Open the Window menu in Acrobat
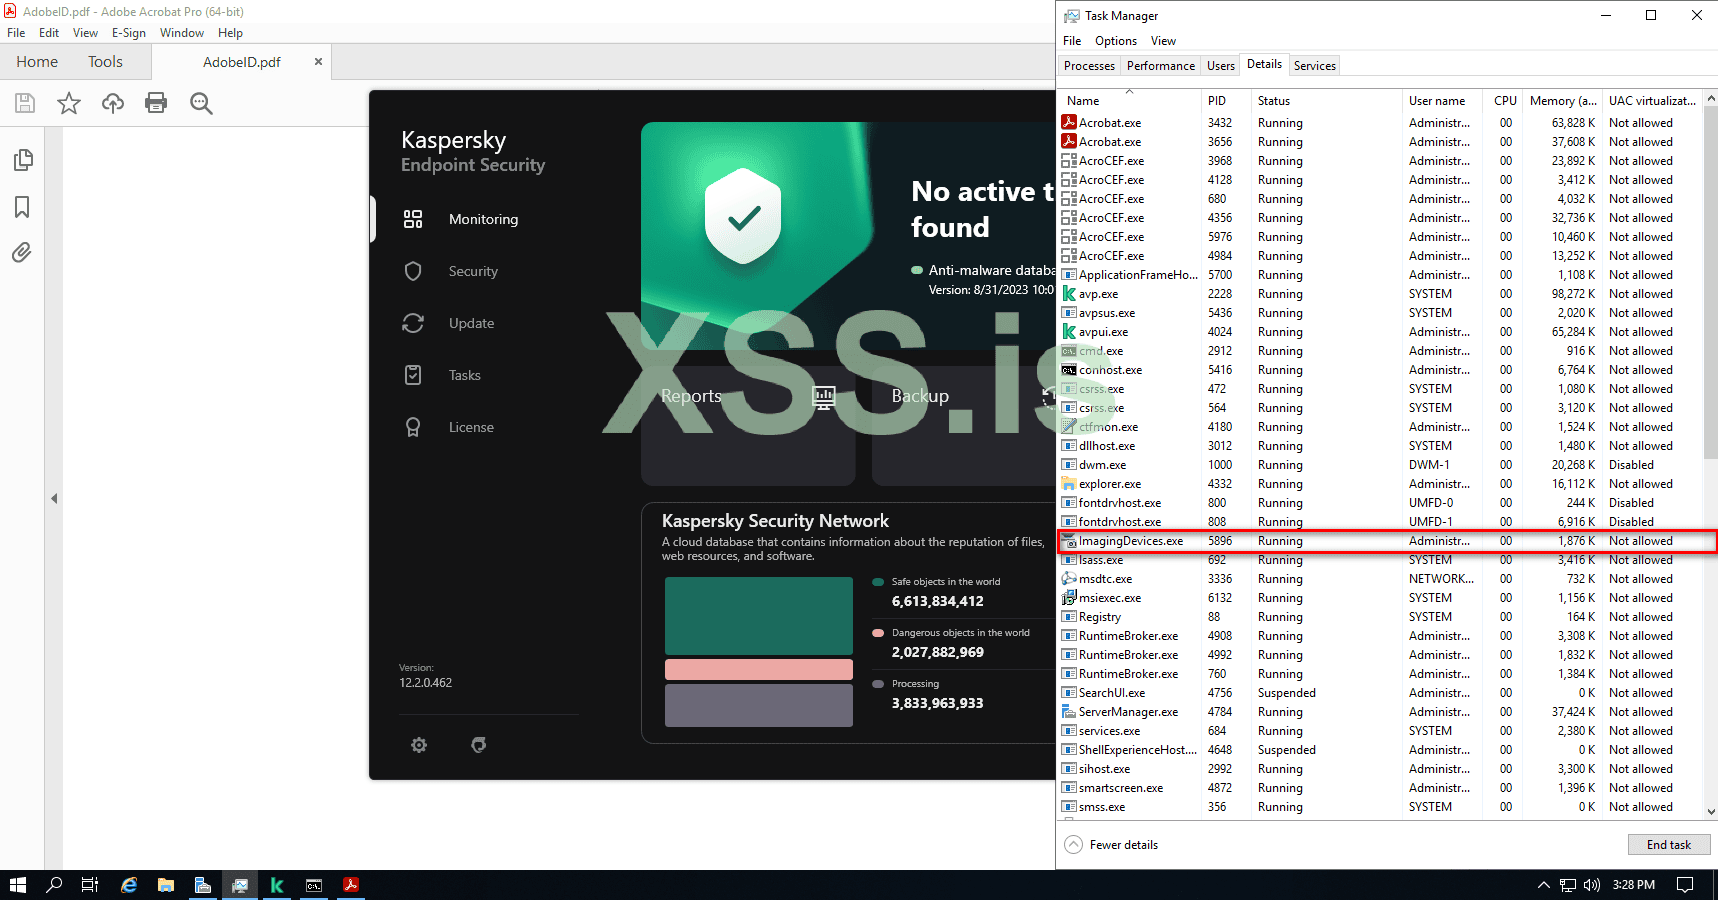The image size is (1718, 900). point(182,33)
